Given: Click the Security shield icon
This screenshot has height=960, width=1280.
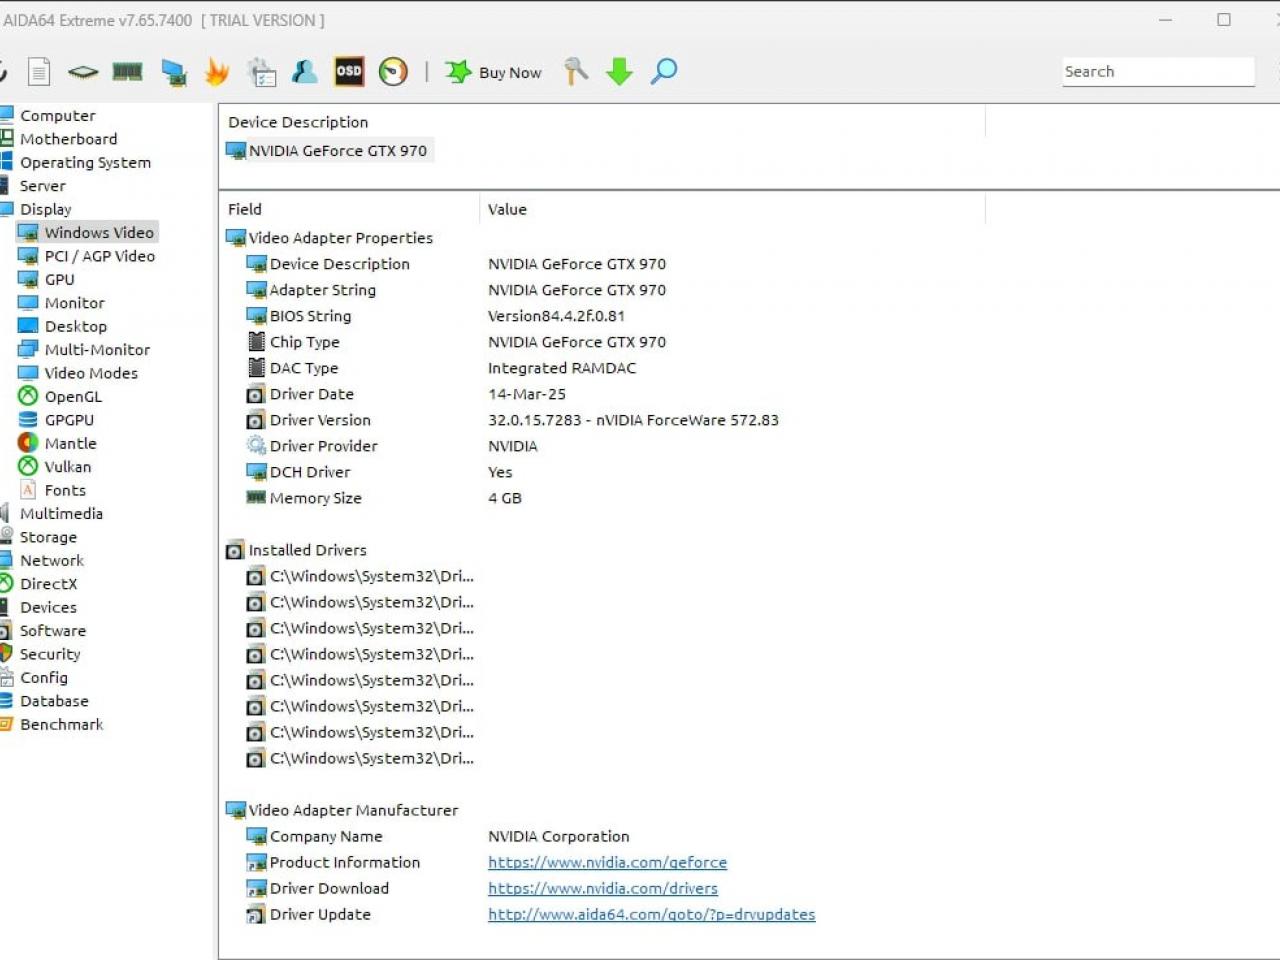Looking at the screenshot, I should coord(6,654).
